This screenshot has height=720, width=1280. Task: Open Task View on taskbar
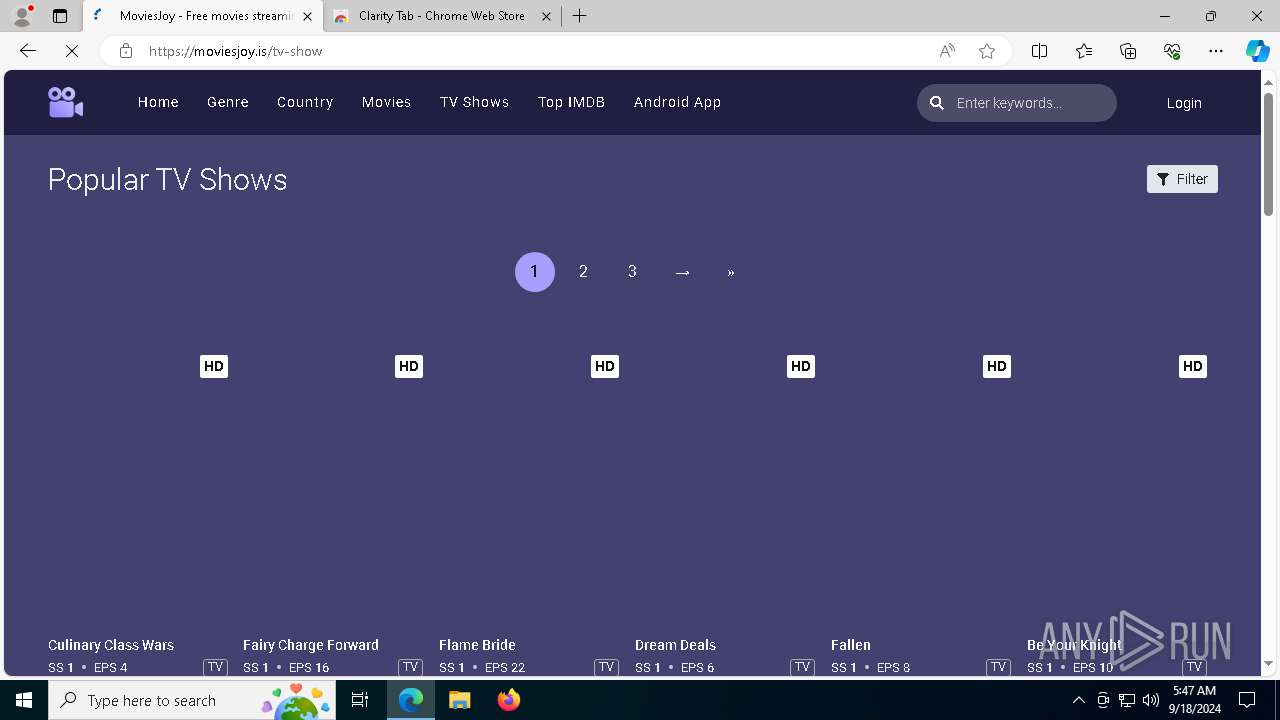(x=360, y=700)
